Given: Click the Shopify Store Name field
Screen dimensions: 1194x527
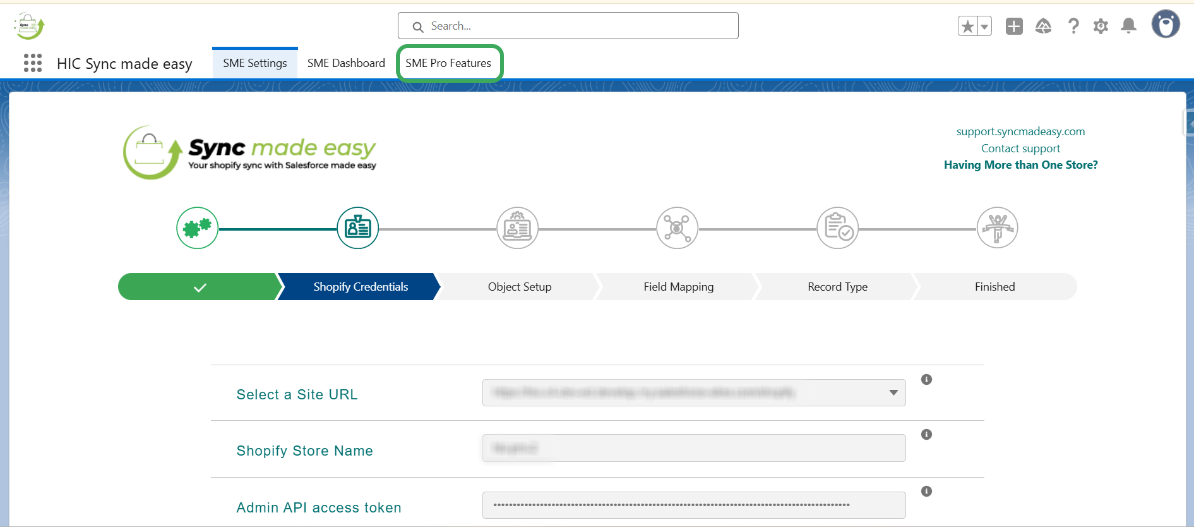Looking at the screenshot, I should point(694,448).
